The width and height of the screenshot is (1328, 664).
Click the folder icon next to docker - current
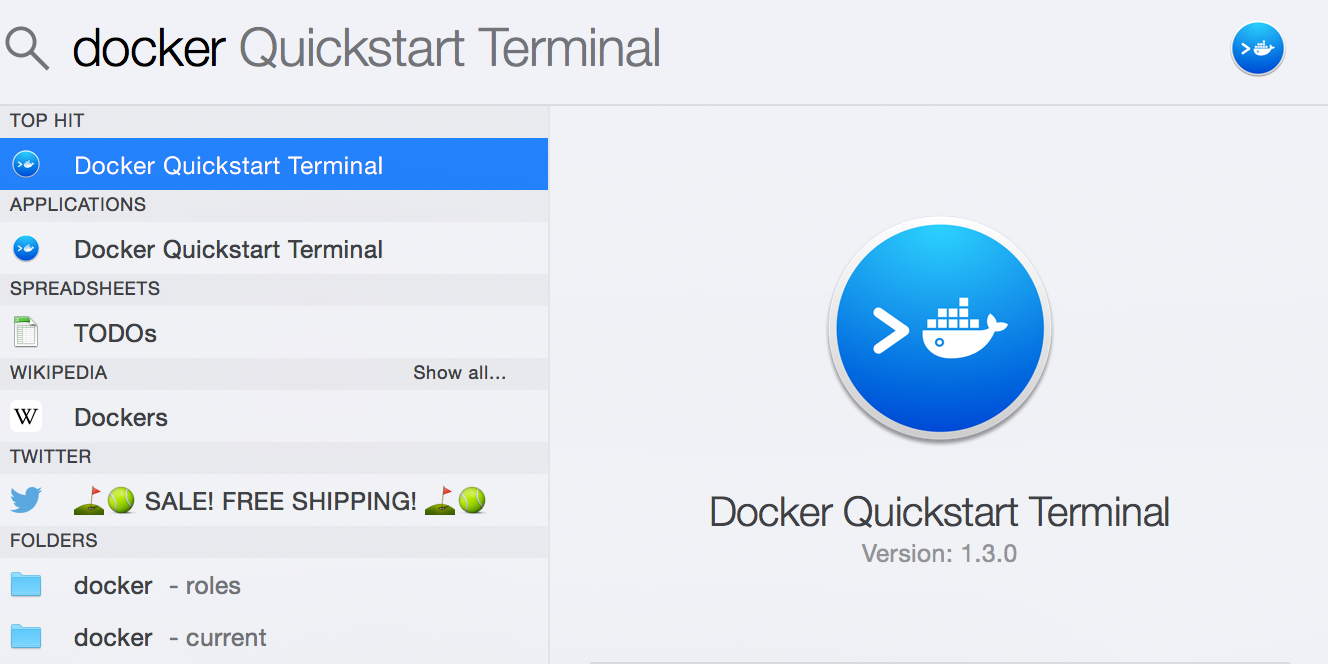coord(25,637)
